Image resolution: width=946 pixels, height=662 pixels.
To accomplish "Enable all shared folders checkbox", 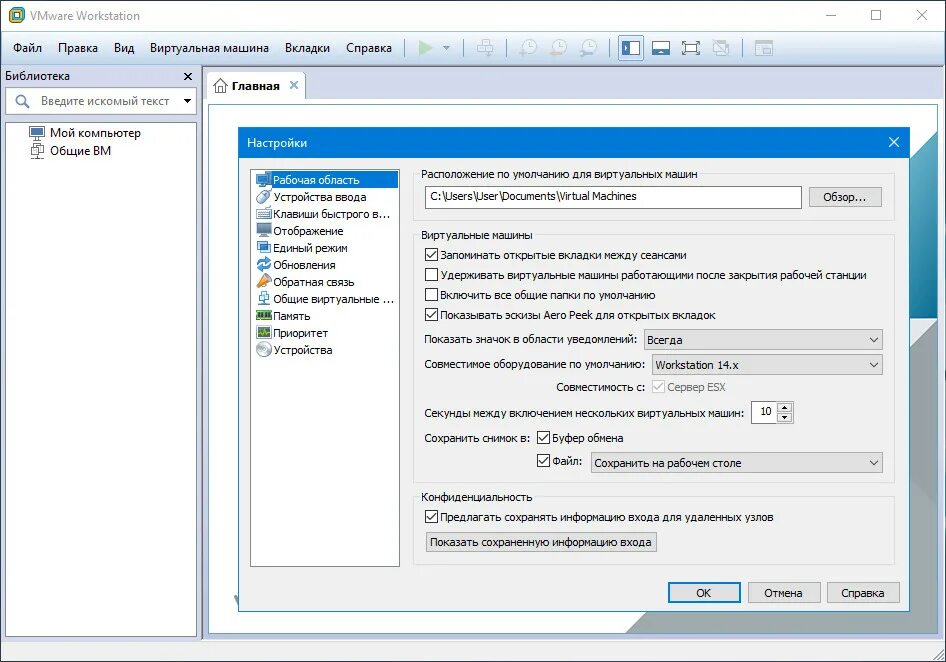I will pyautogui.click(x=433, y=293).
